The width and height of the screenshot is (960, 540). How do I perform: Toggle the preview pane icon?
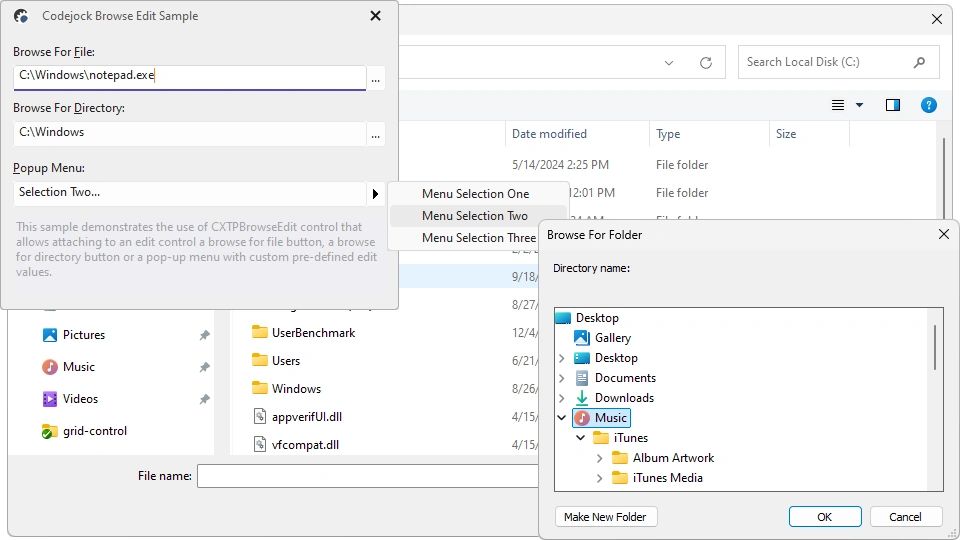[x=893, y=105]
